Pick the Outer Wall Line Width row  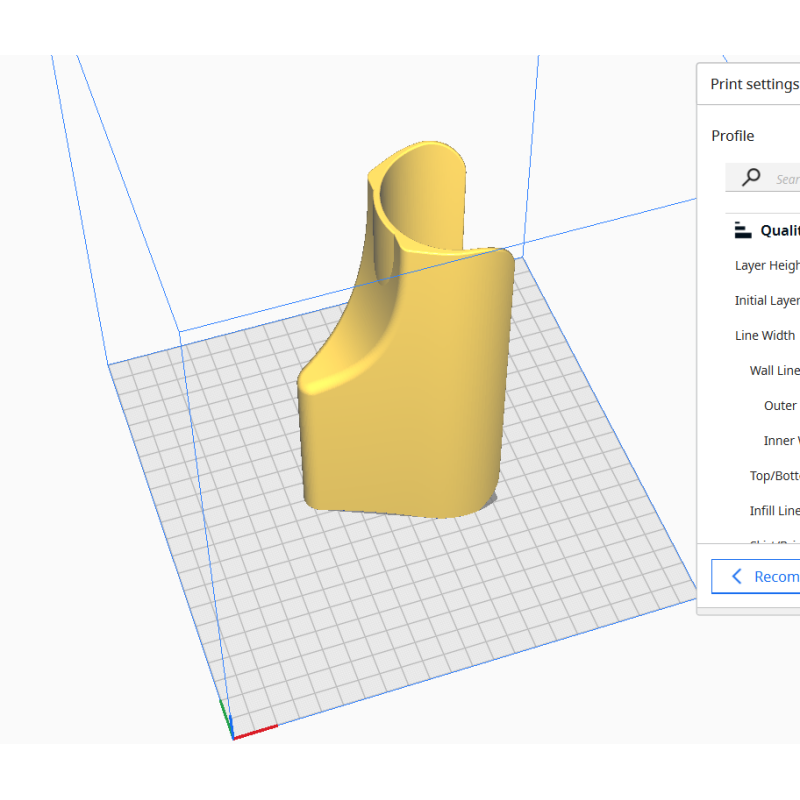click(780, 405)
